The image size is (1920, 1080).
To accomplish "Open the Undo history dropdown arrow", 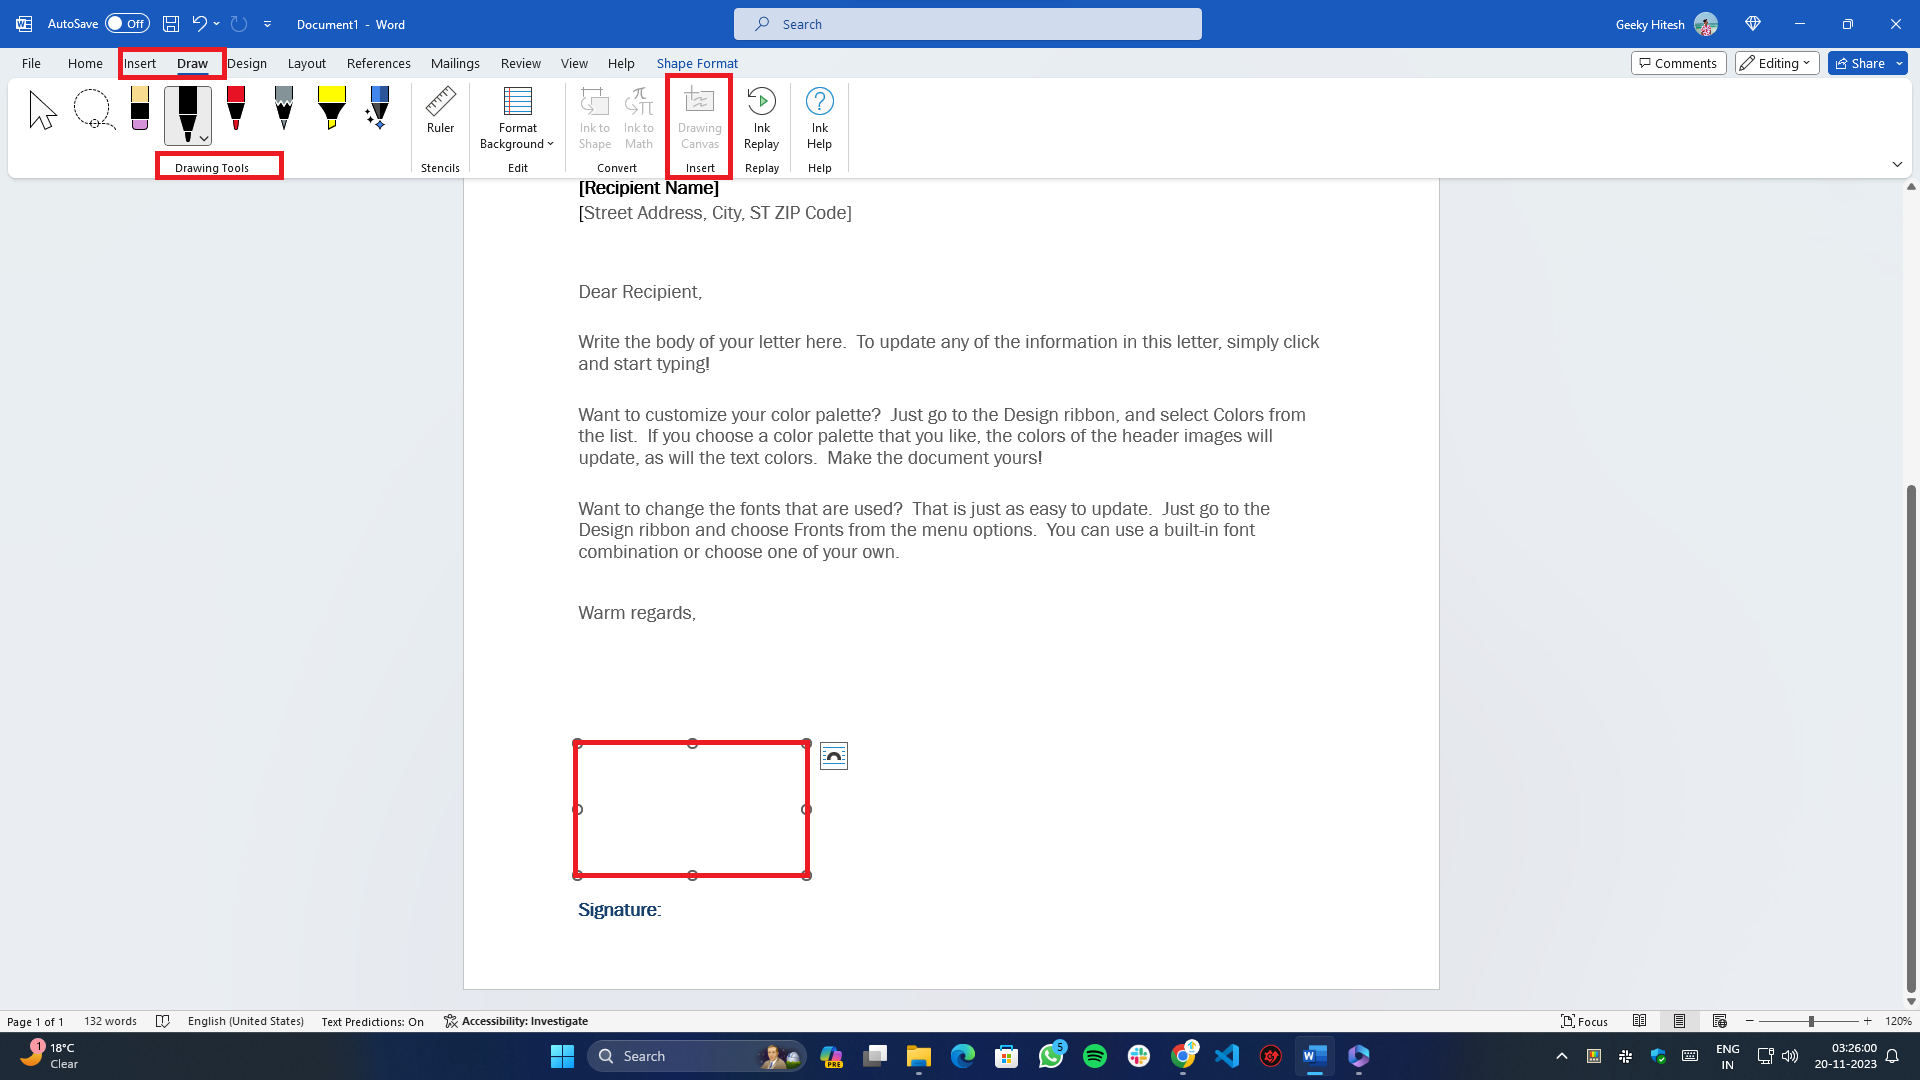I will (x=216, y=24).
